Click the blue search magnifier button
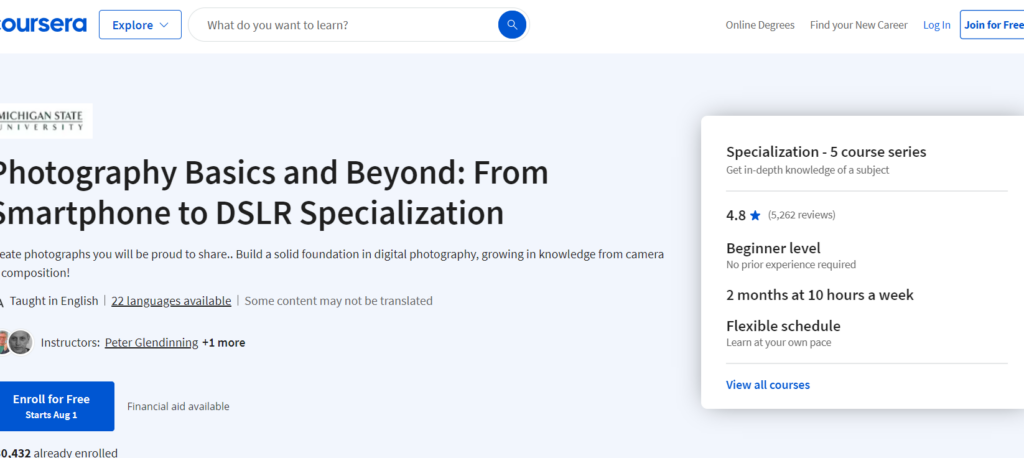The height and width of the screenshot is (458, 1024). (511, 25)
